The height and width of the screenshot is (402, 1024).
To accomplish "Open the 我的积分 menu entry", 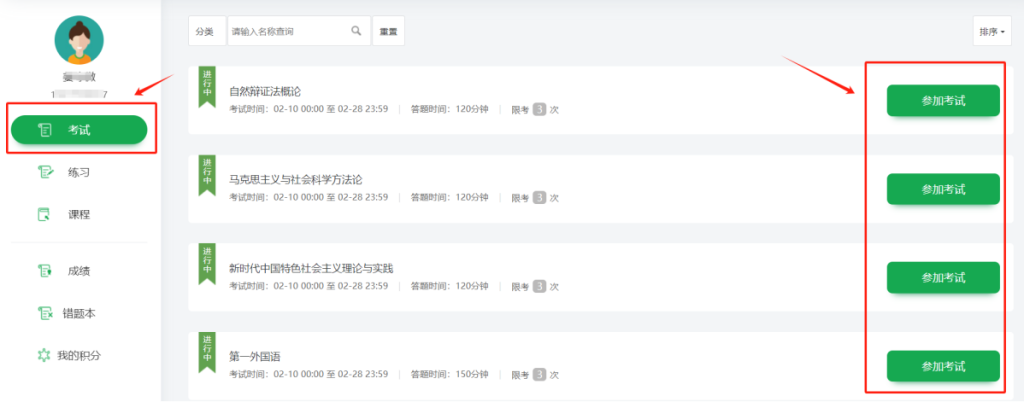I will point(79,355).
